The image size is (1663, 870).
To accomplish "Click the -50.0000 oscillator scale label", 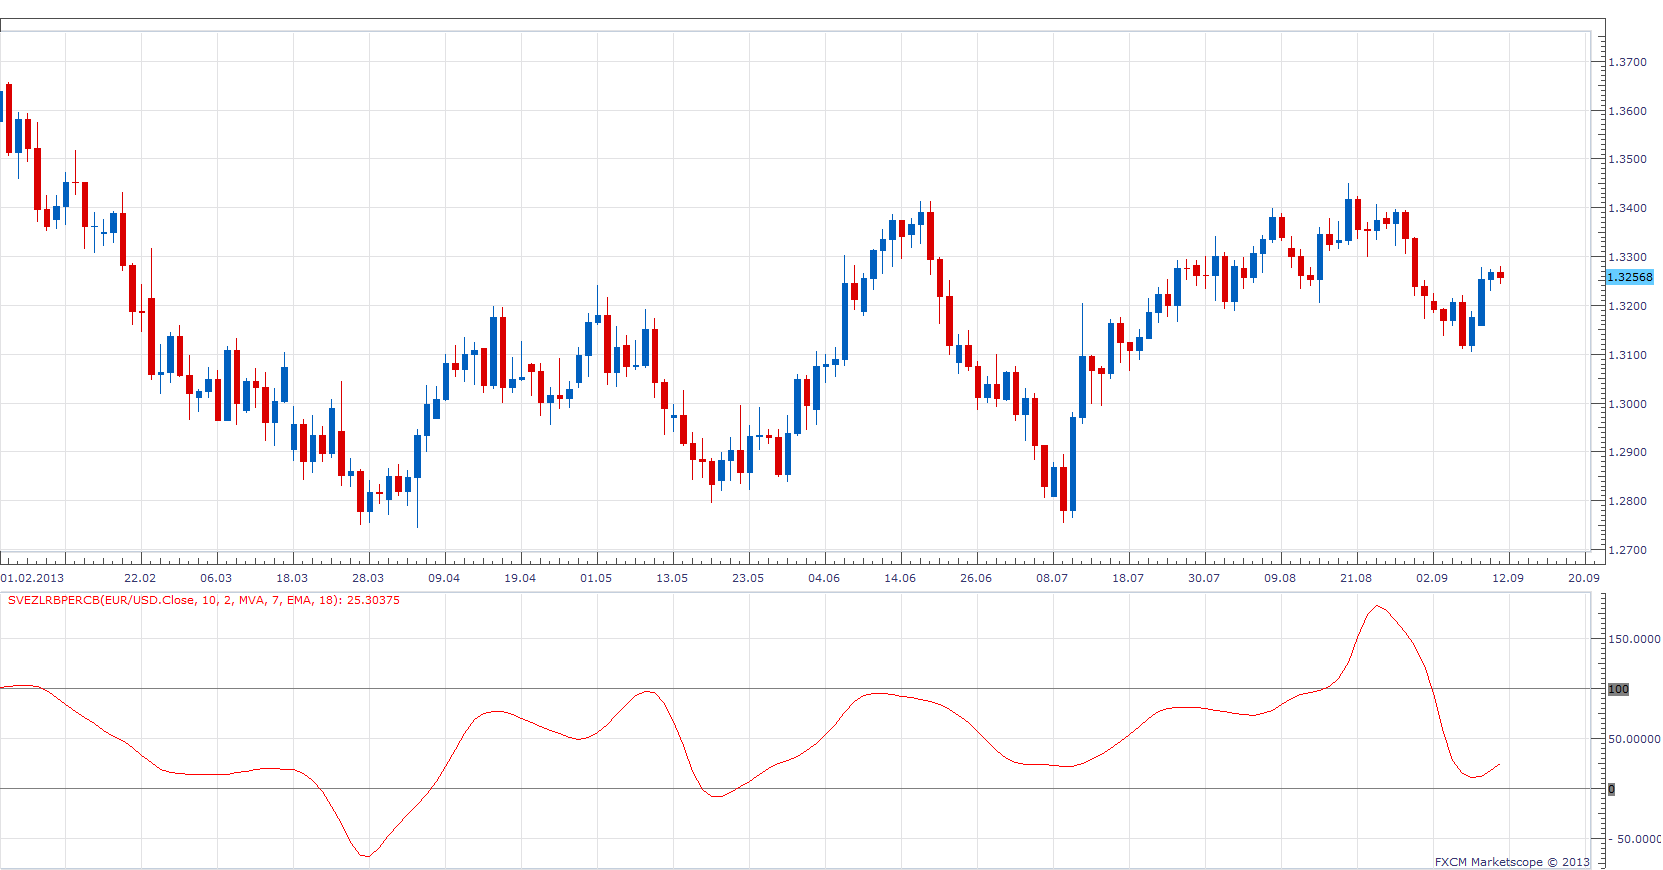I will click(1638, 839).
